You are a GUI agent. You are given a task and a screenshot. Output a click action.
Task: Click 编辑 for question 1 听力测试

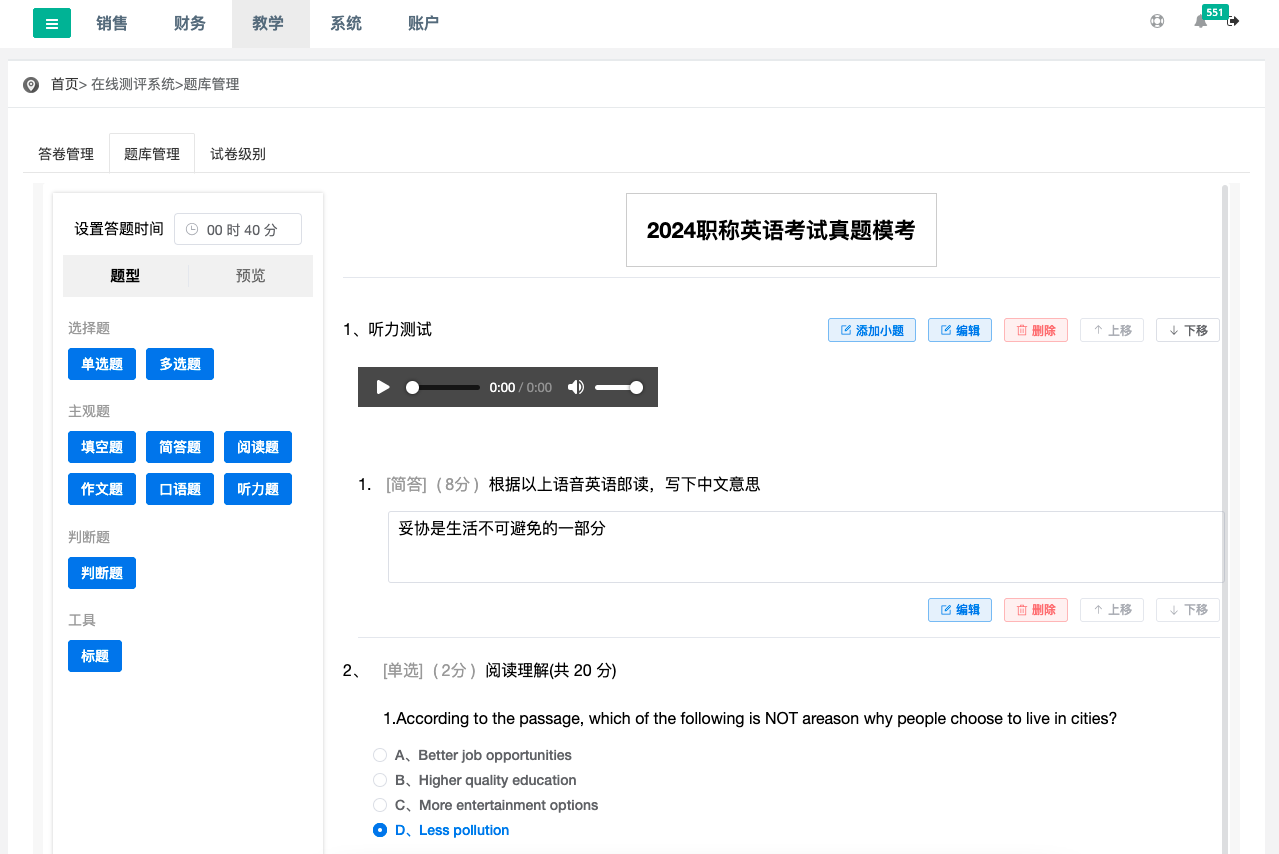click(x=960, y=330)
